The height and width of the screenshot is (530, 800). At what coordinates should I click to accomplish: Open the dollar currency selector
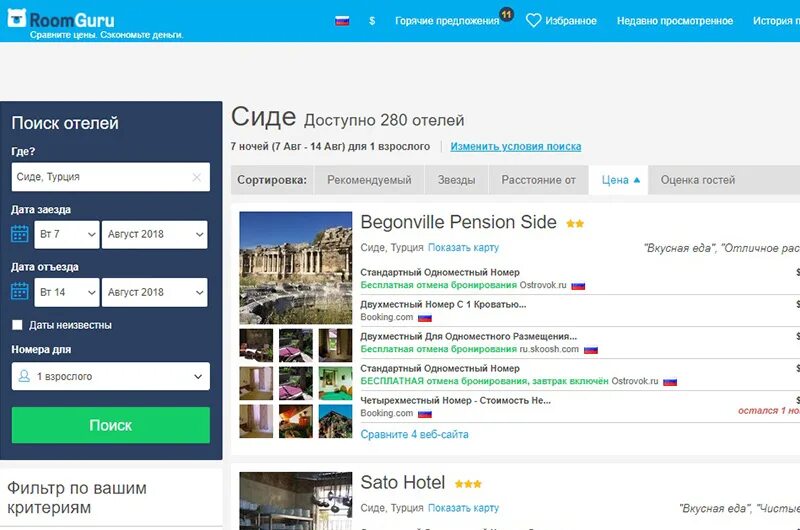(372, 21)
